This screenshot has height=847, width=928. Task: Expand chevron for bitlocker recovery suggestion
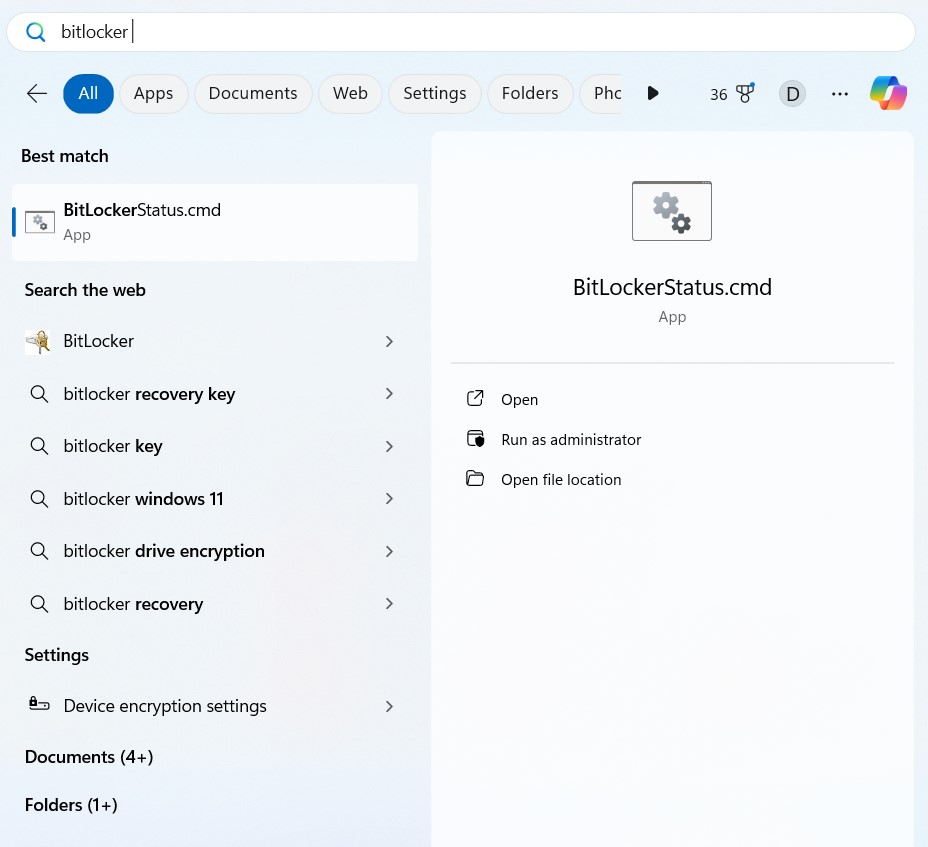tap(389, 603)
